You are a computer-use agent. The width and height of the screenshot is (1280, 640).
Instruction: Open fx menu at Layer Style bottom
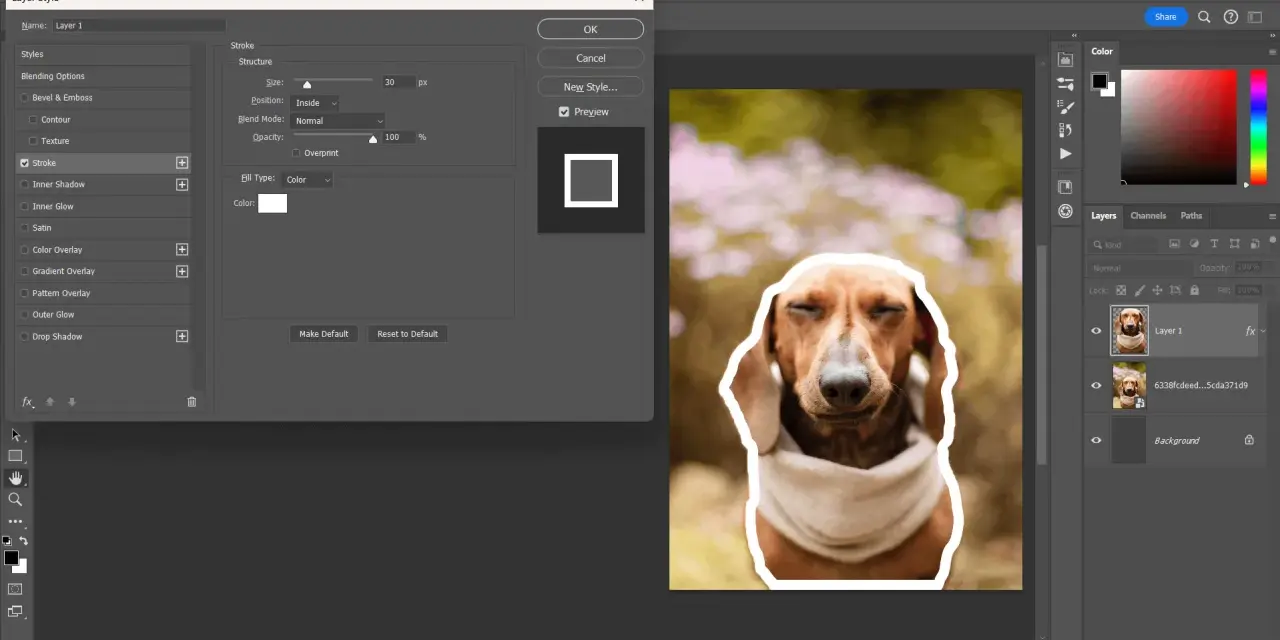point(28,402)
